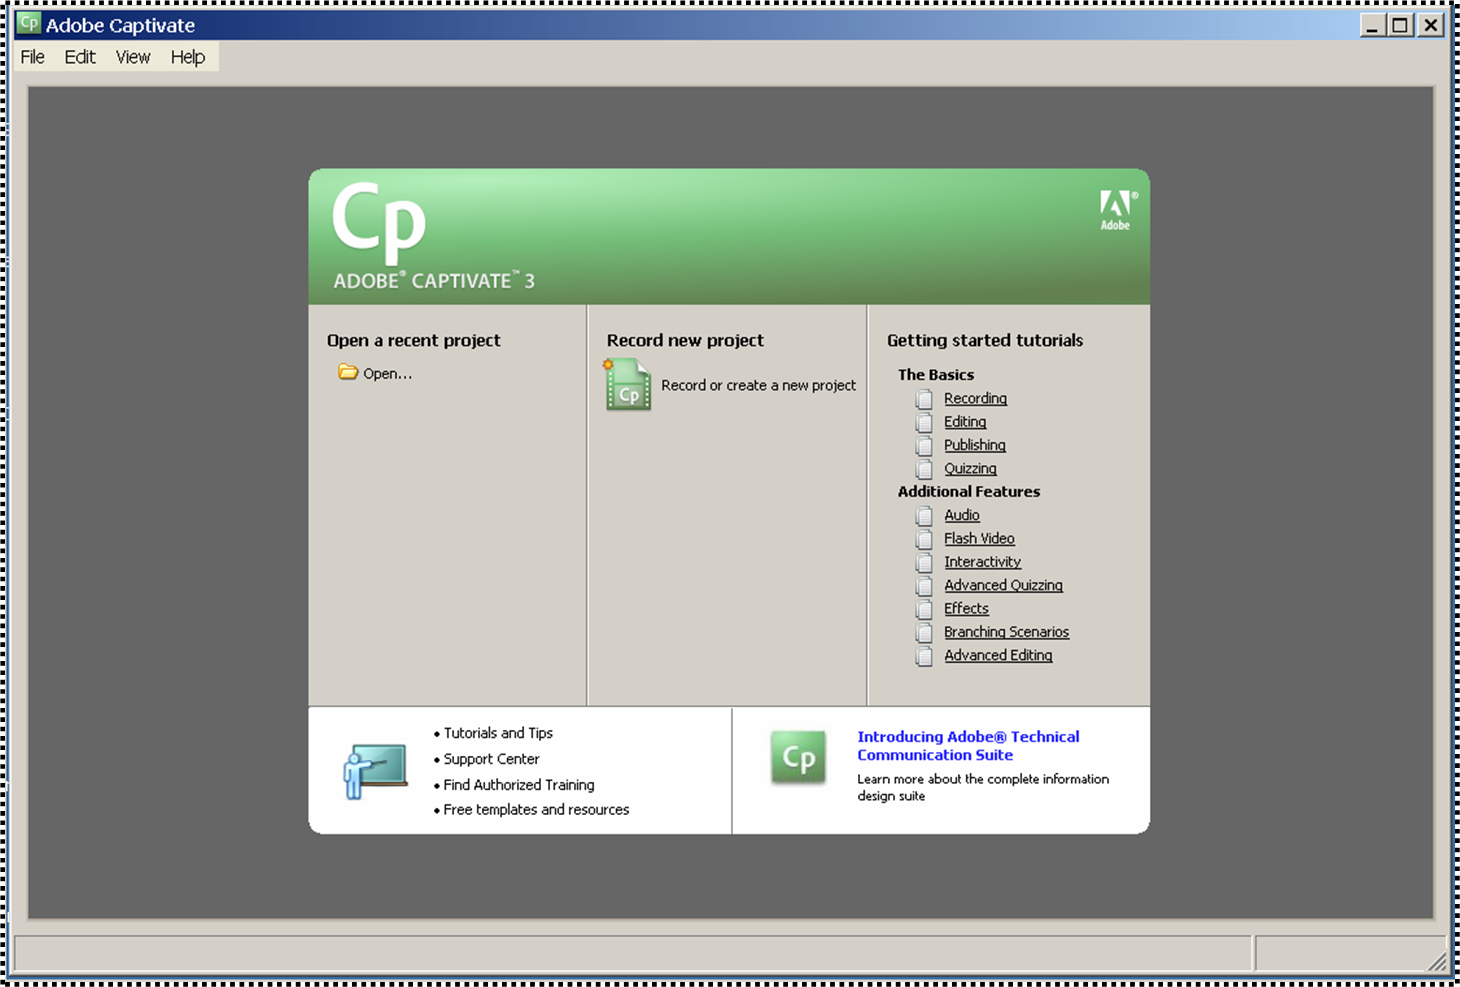The height and width of the screenshot is (987, 1460).
Task: Open the Branching Scenarios tutorial link
Action: [x=1006, y=632]
